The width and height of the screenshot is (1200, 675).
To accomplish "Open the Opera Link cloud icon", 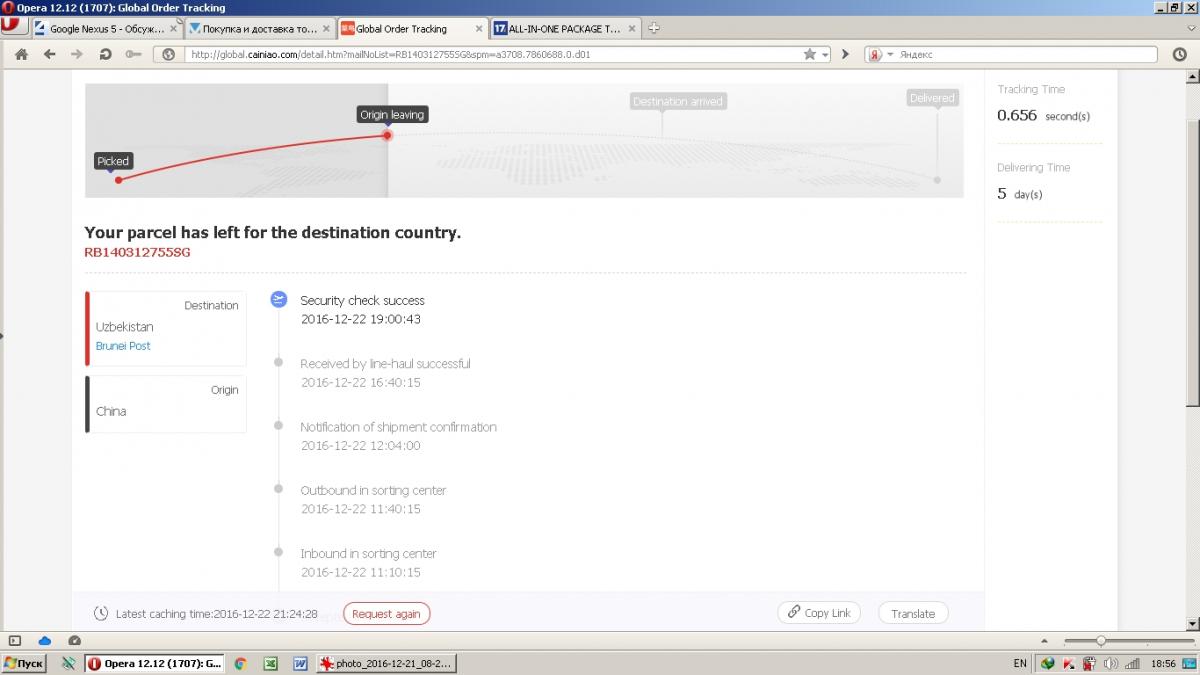I will point(45,640).
